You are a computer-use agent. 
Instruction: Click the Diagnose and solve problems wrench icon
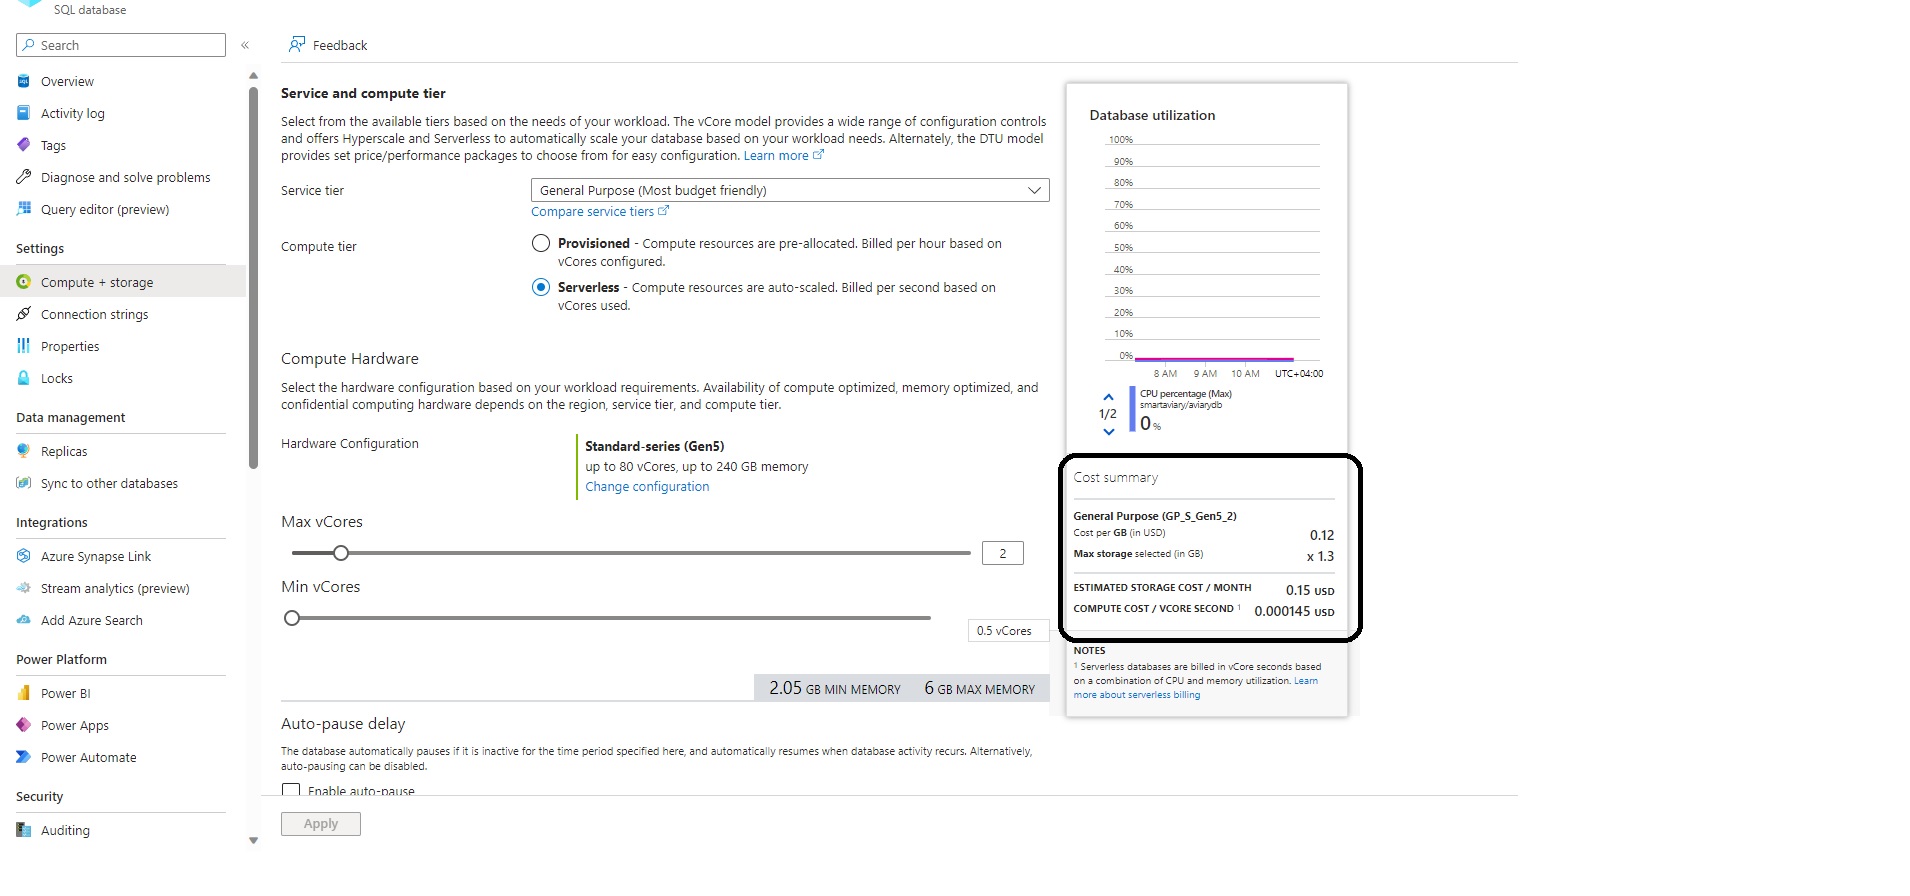[x=24, y=177]
